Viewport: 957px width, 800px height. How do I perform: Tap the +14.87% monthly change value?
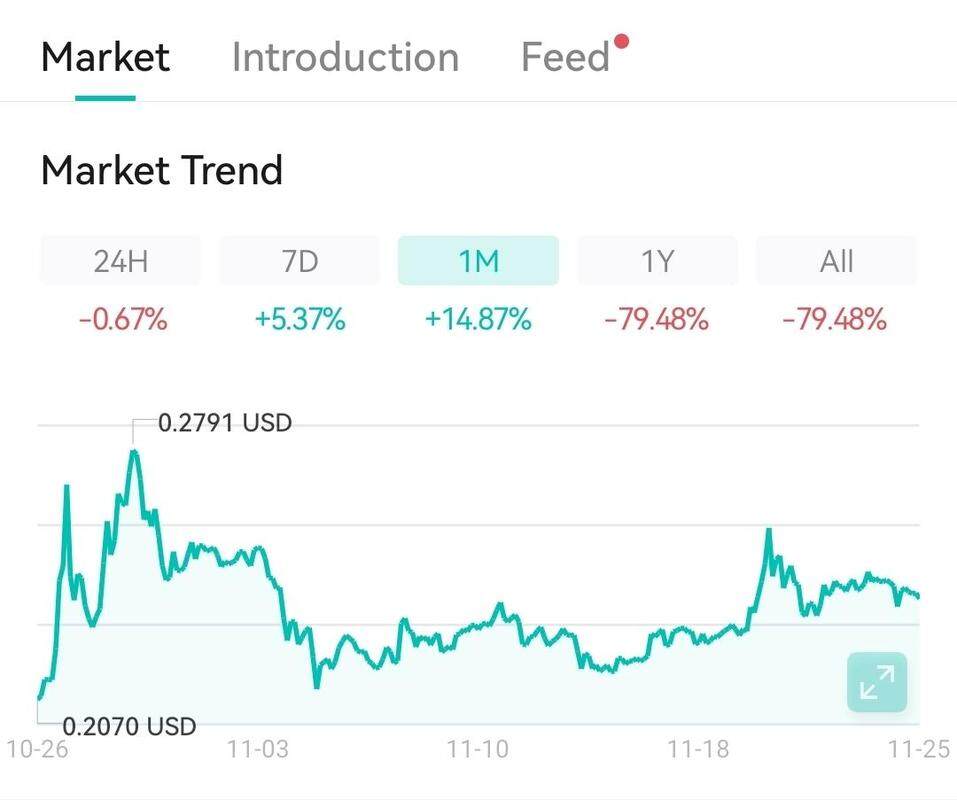pyautogui.click(x=478, y=320)
